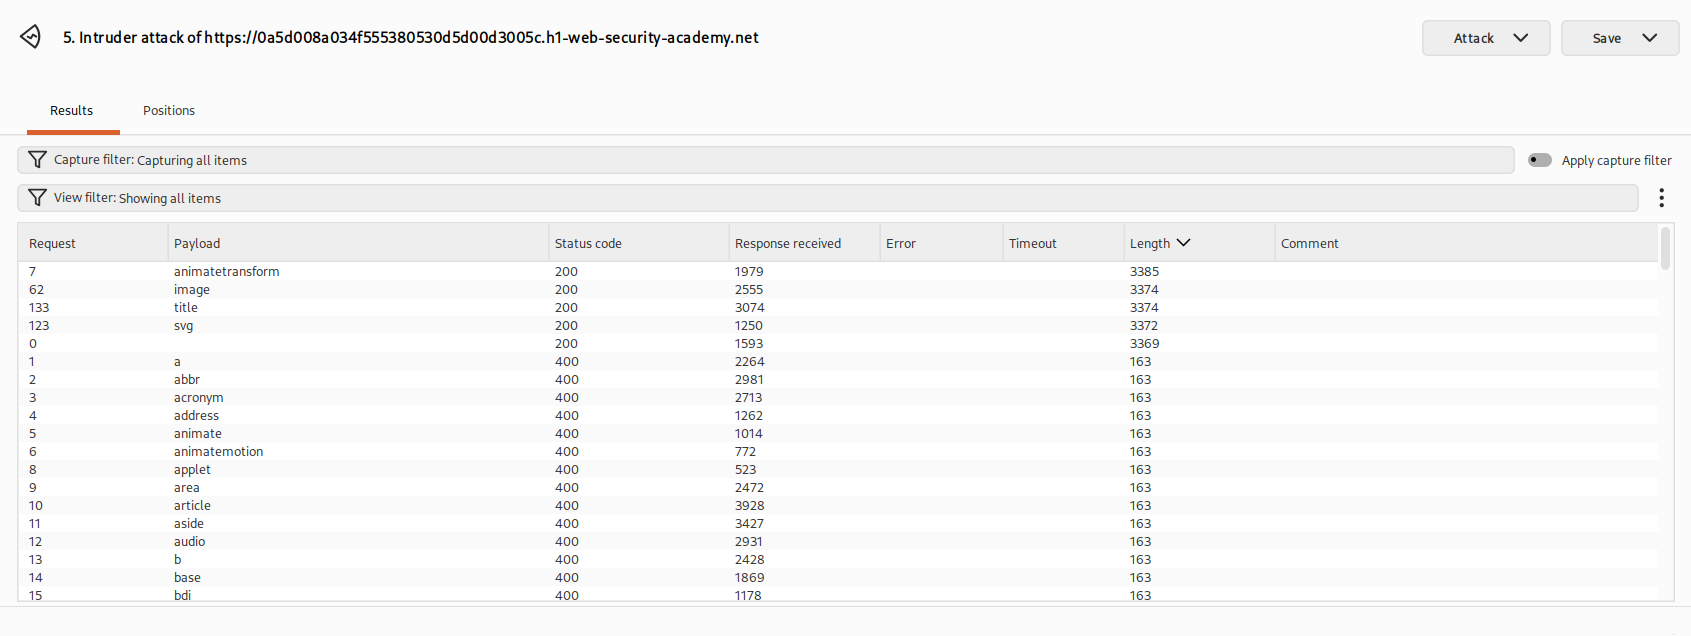1691x636 pixels.
Task: Click the View filter: Showing all items bar
Action: tap(828, 198)
